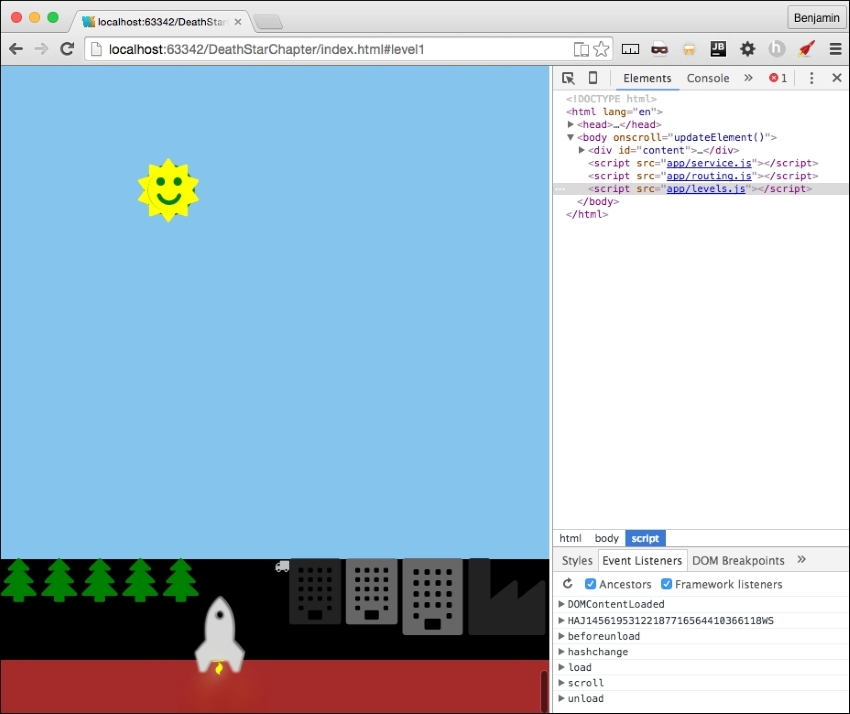
Task: Toggle the Framework listeners filter off
Action: (x=666, y=584)
